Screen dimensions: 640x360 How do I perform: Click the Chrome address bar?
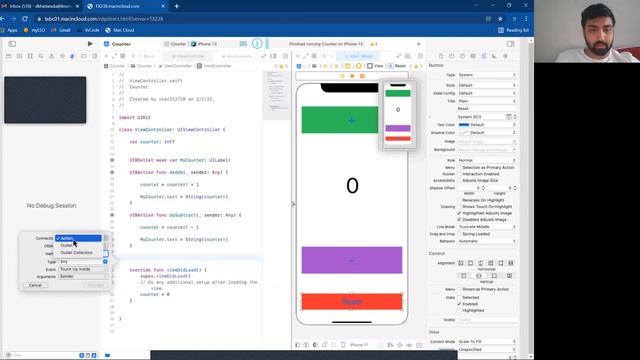click(x=261, y=19)
